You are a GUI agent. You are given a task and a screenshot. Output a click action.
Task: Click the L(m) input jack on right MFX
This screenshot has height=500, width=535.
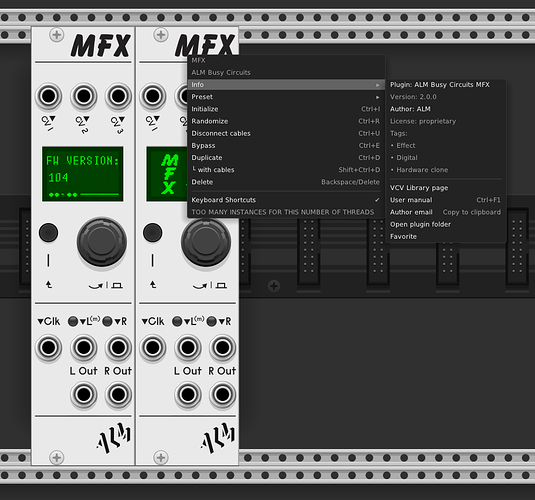click(x=188, y=348)
